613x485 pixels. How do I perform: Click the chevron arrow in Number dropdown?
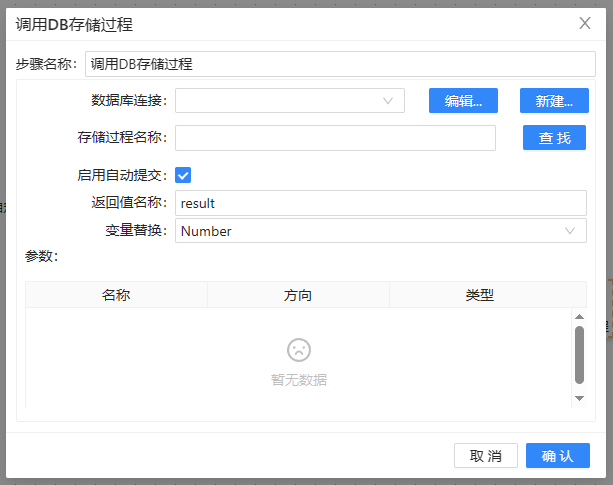point(570,231)
